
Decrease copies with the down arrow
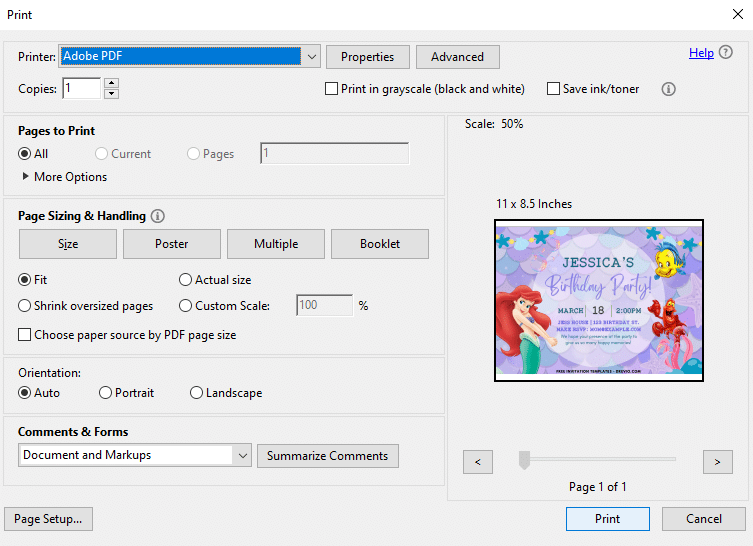click(111, 94)
